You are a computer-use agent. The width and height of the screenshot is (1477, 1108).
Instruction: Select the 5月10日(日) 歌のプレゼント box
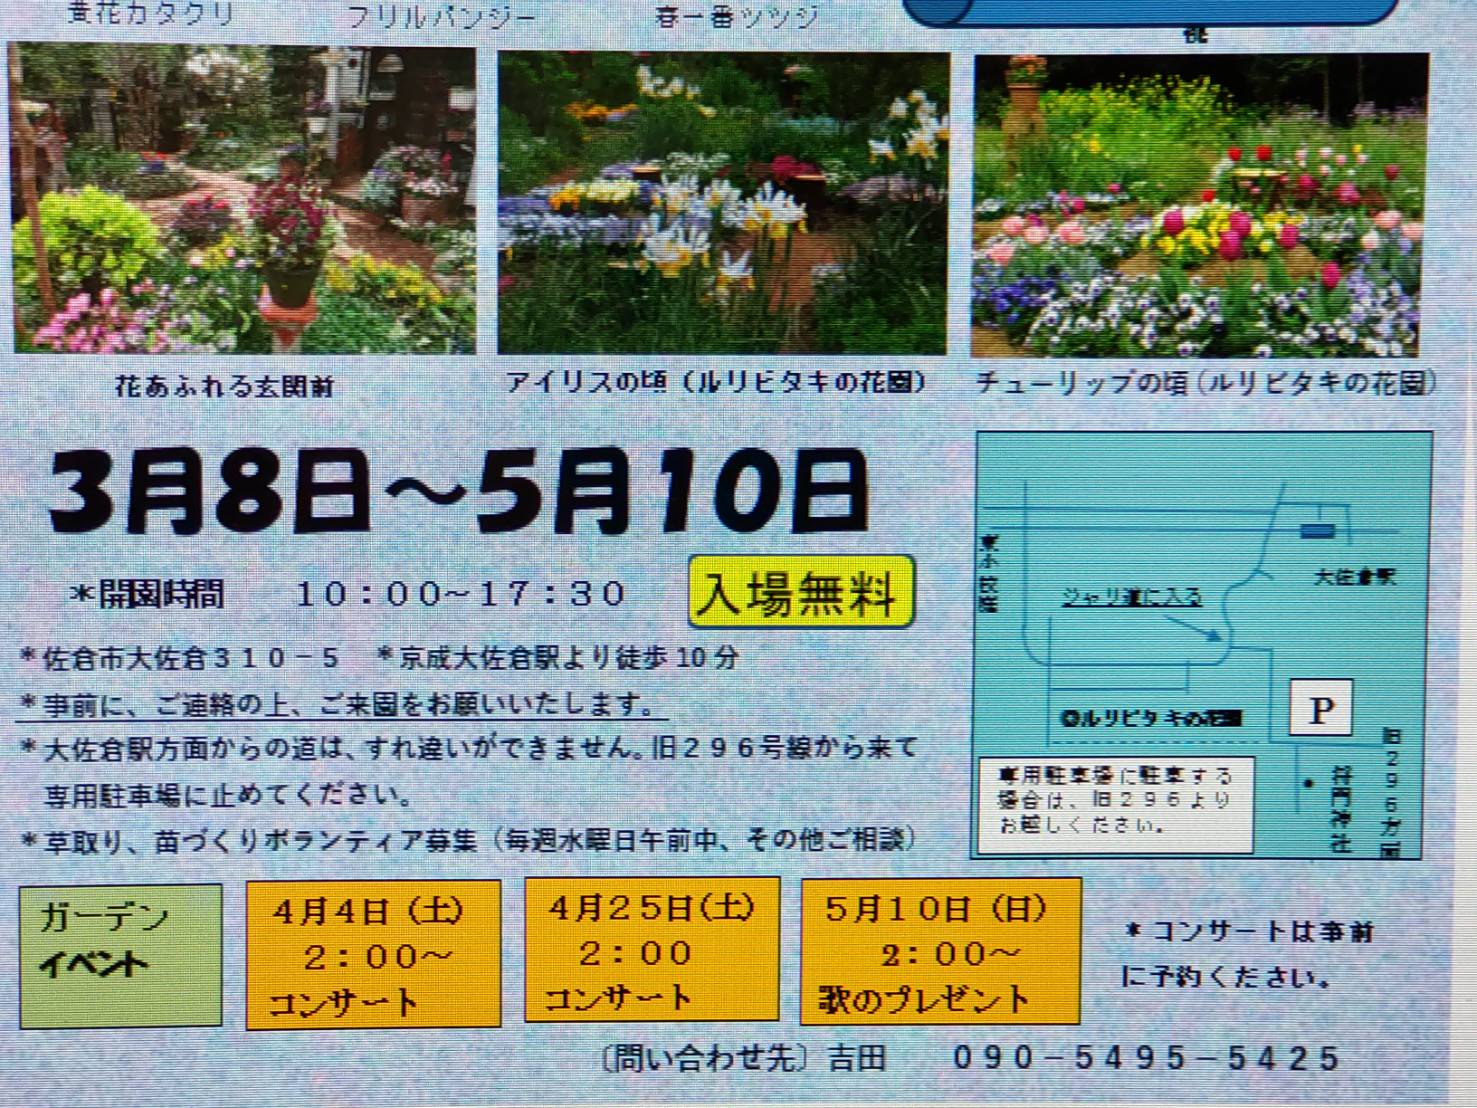(x=940, y=952)
